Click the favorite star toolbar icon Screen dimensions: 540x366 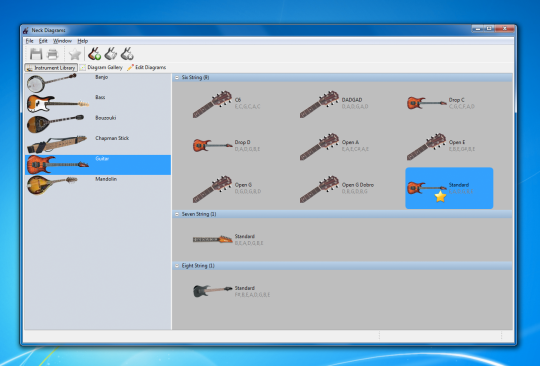(x=74, y=54)
